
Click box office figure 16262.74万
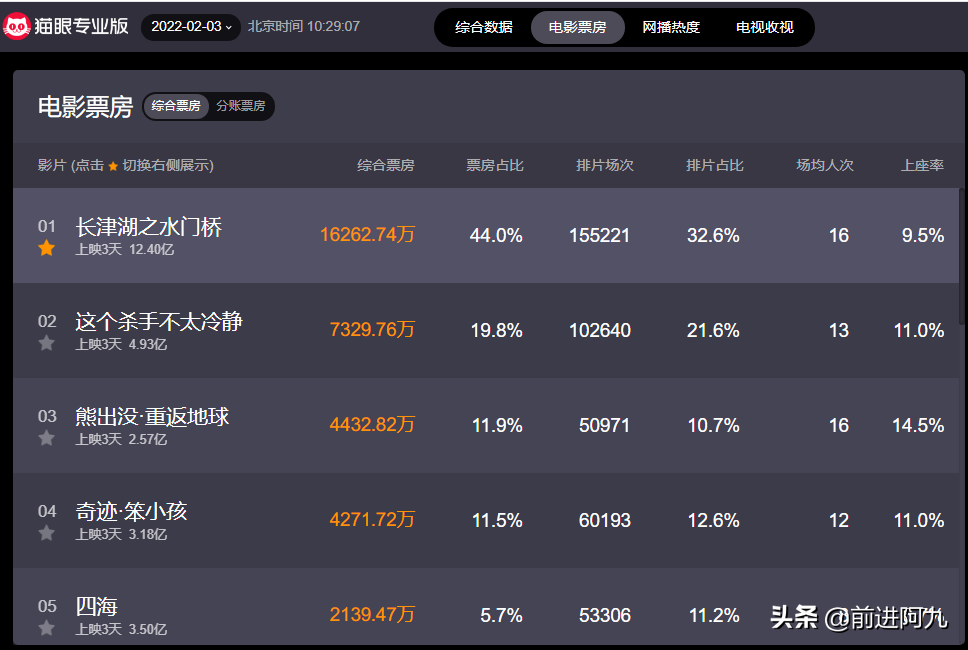tap(367, 235)
